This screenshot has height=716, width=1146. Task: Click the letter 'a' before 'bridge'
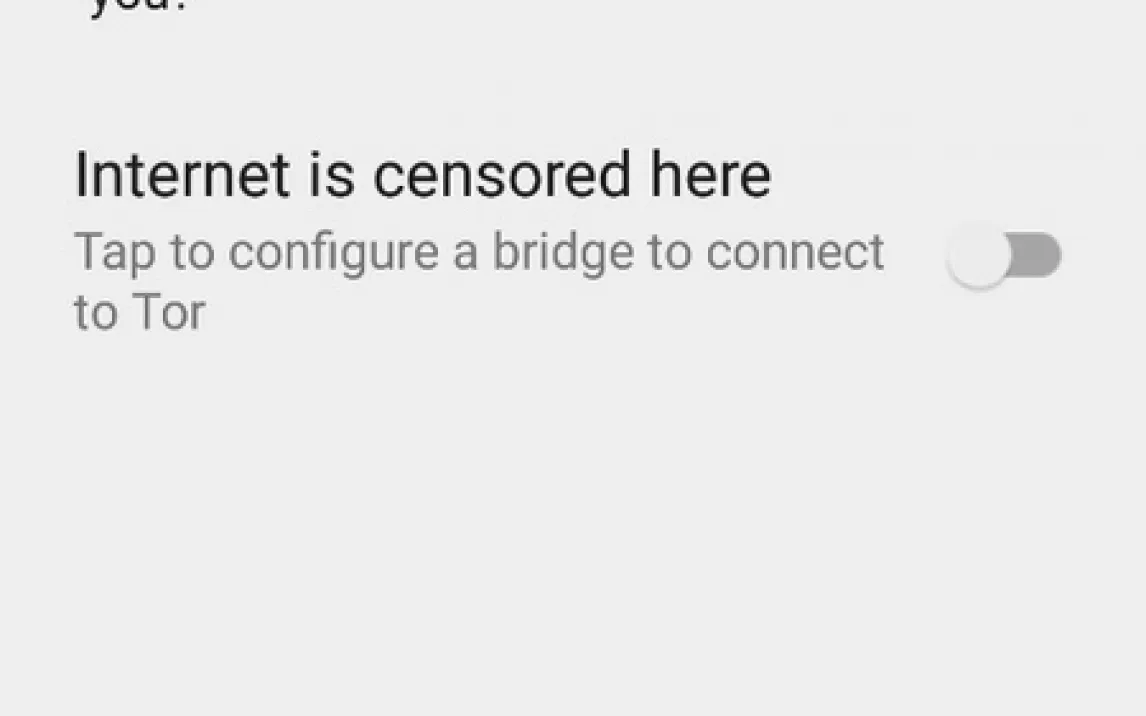point(465,257)
